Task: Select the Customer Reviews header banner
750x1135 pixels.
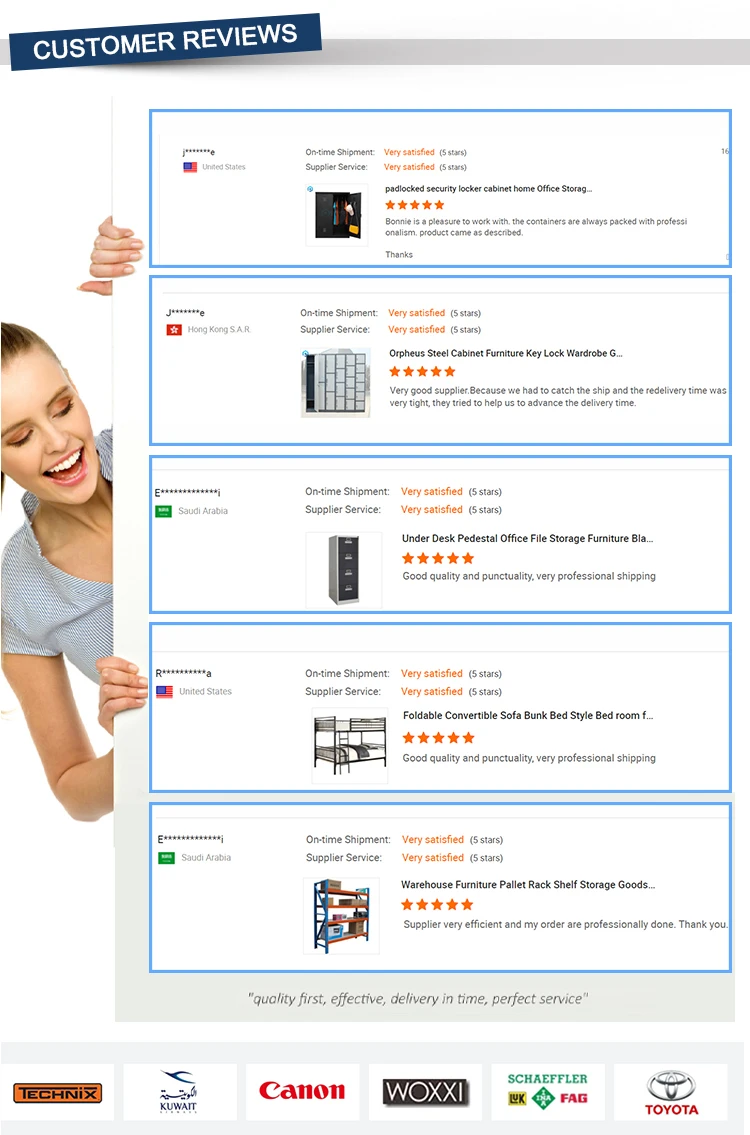Action: [x=165, y=41]
